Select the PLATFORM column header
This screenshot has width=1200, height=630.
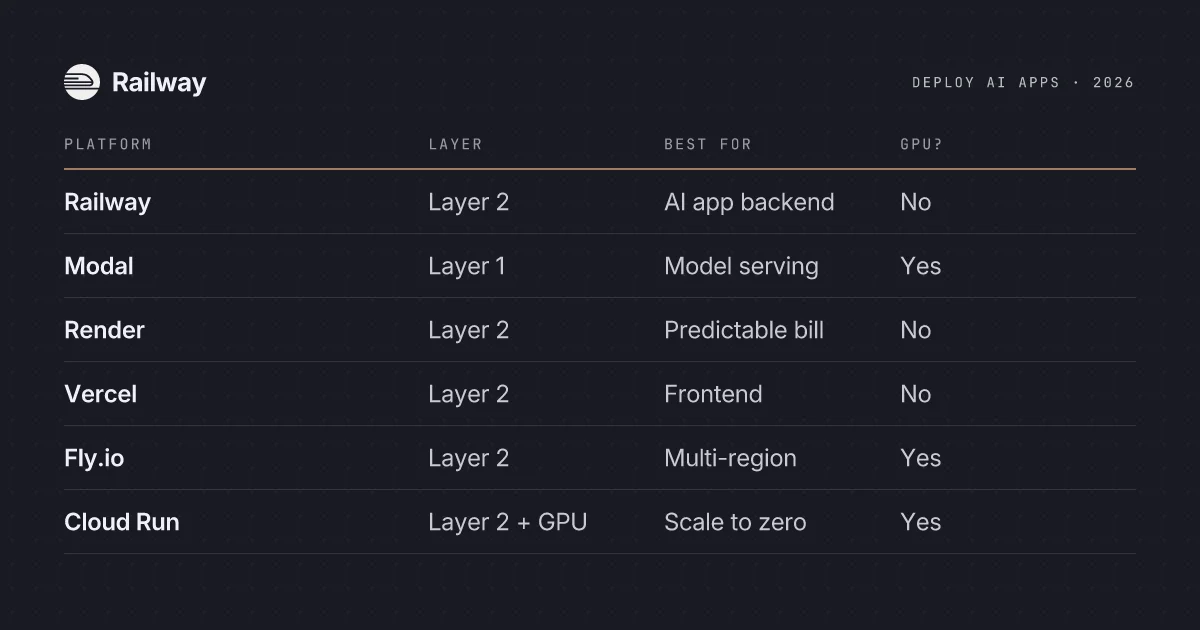[108, 144]
